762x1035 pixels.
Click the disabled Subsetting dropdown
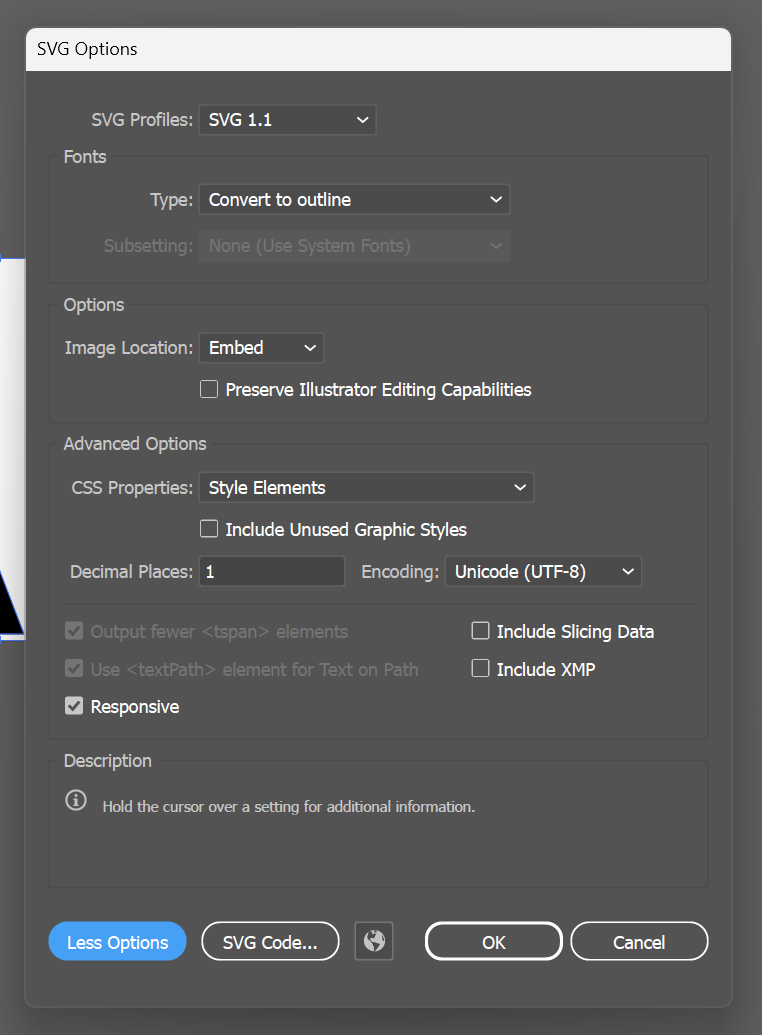click(x=354, y=246)
